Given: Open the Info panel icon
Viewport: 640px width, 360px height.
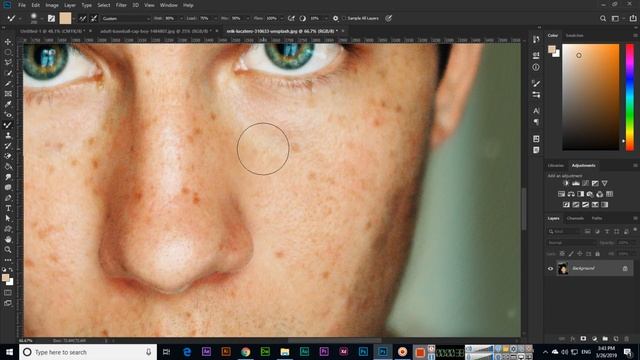Looking at the screenshot, I should (x=536, y=67).
